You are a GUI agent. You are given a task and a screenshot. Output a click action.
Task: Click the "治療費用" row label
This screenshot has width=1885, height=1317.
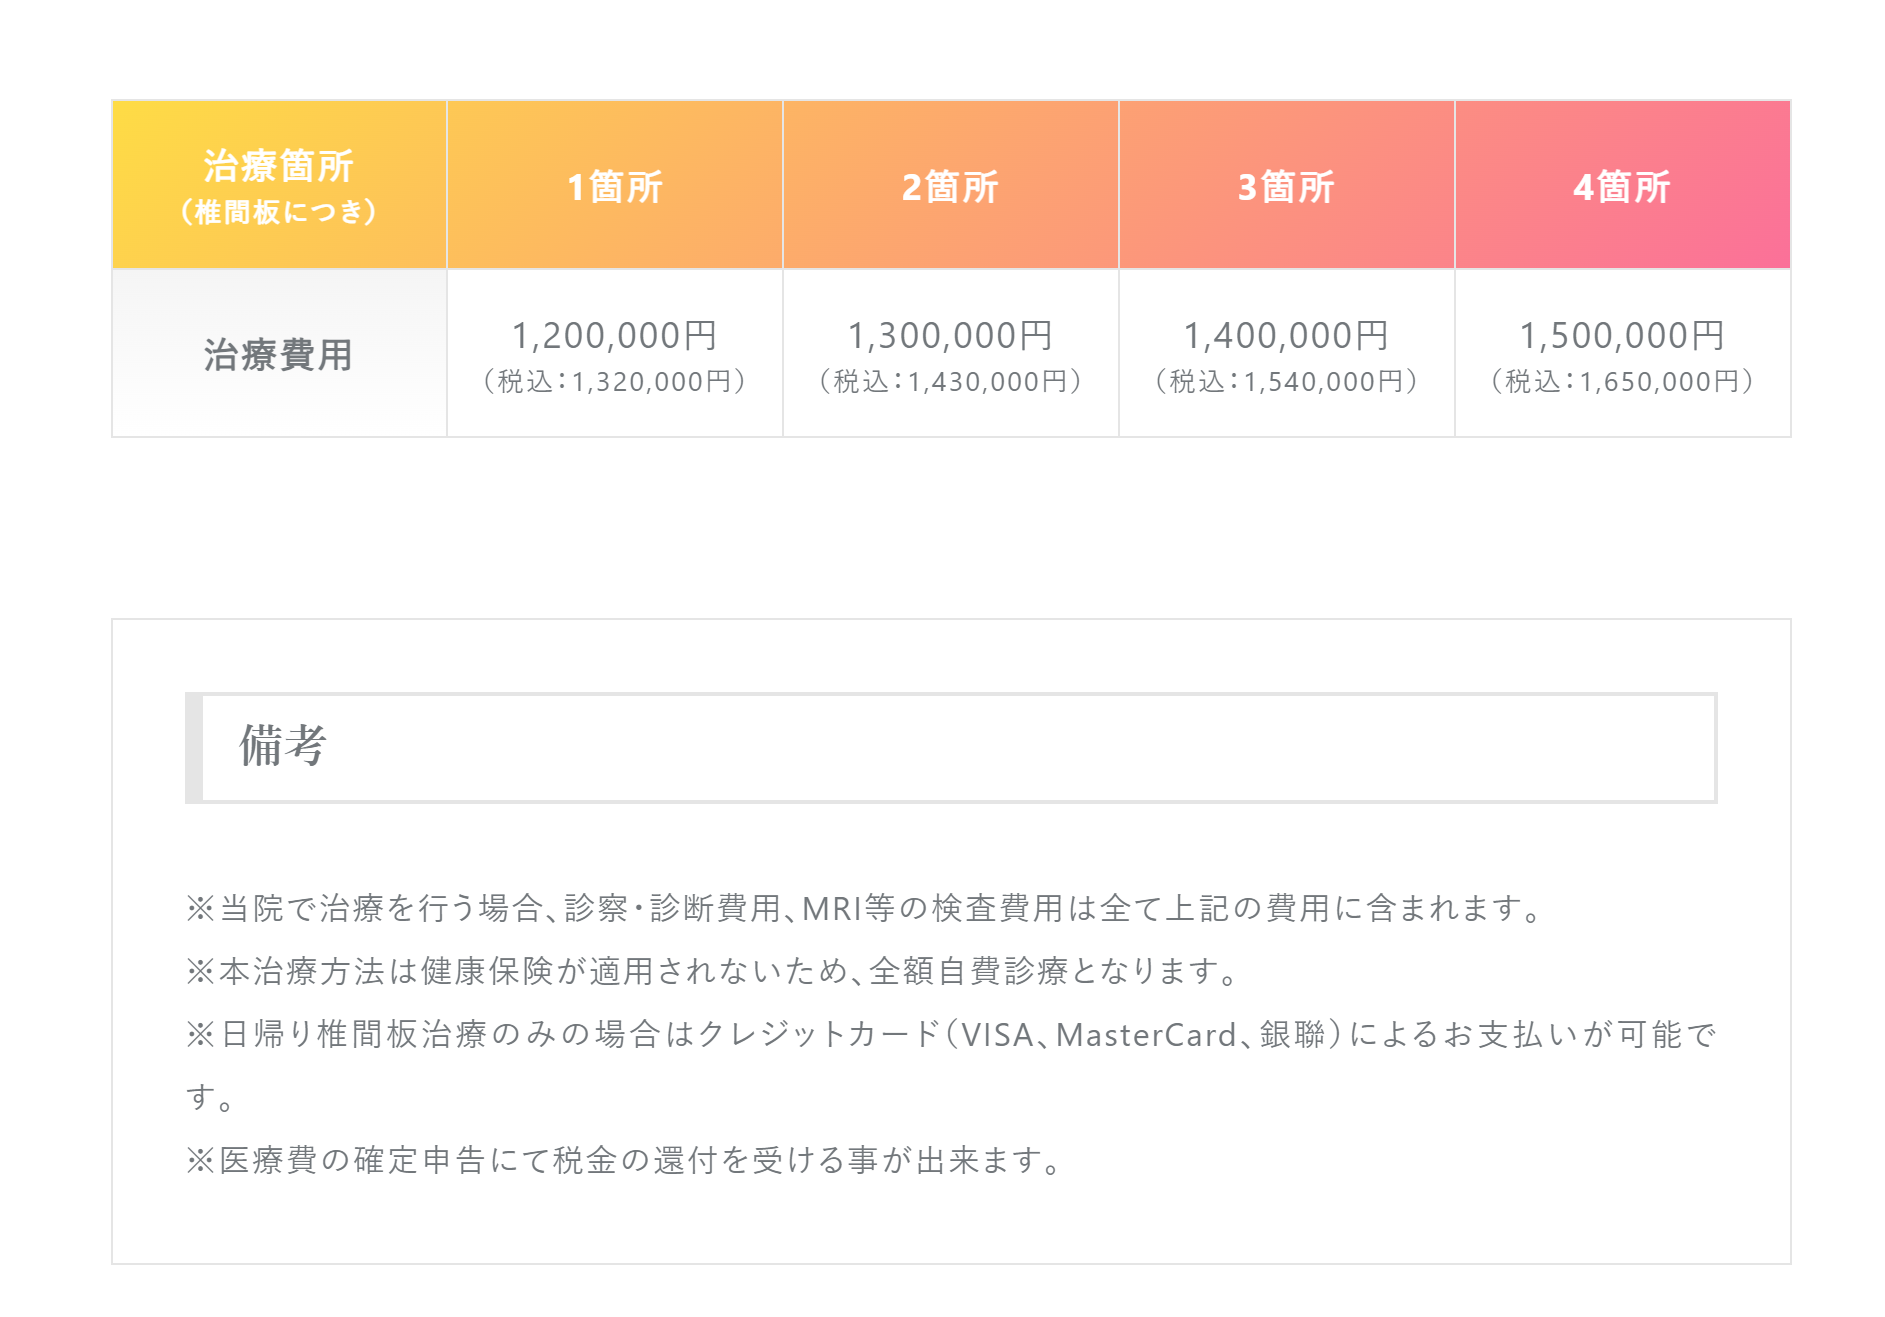click(x=278, y=355)
